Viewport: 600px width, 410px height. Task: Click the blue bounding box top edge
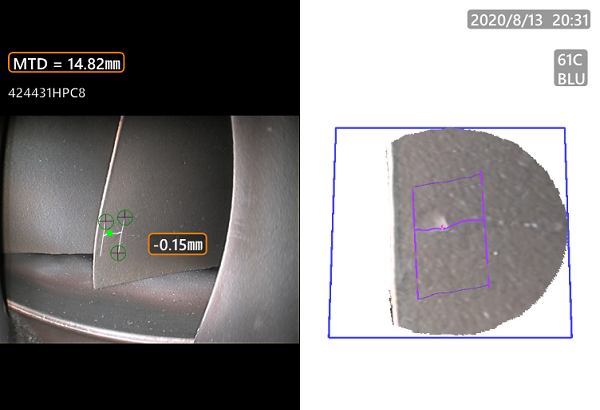[x=450, y=127]
